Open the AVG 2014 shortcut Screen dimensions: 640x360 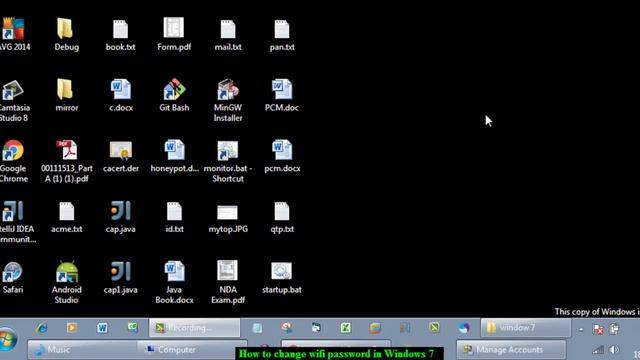click(x=13, y=34)
